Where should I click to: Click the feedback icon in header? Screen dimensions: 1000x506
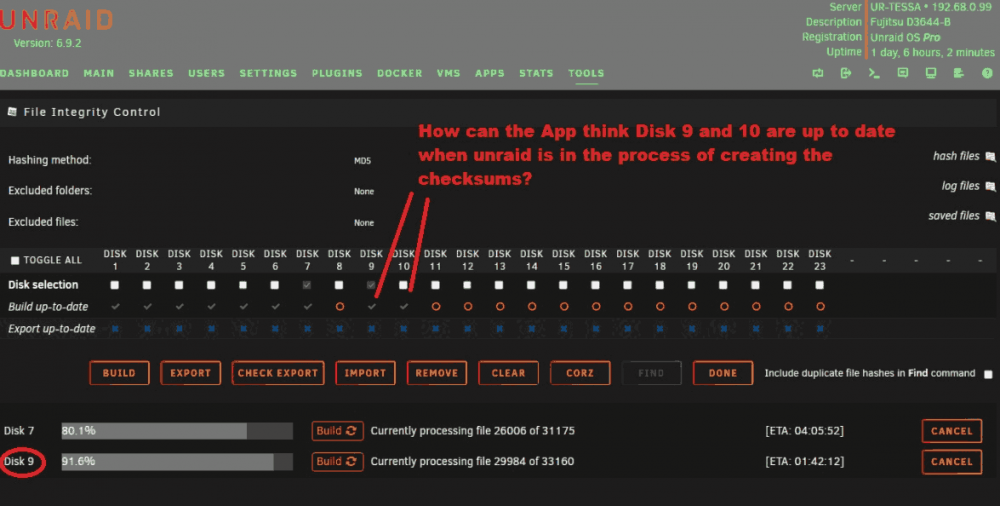[x=902, y=73]
